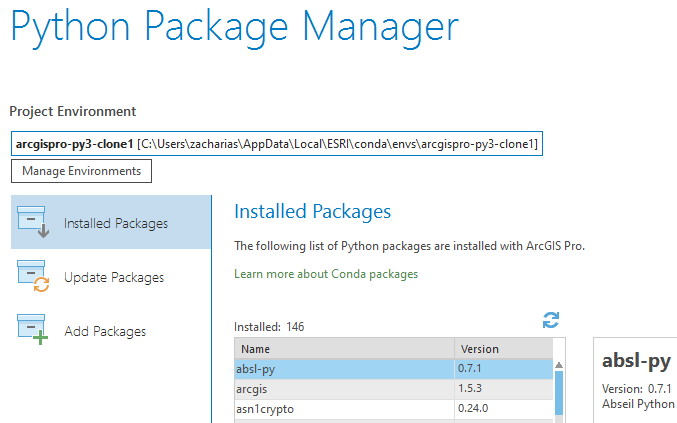Click the Project Environment label
Viewport: 677px width, 423px height.
click(x=73, y=111)
